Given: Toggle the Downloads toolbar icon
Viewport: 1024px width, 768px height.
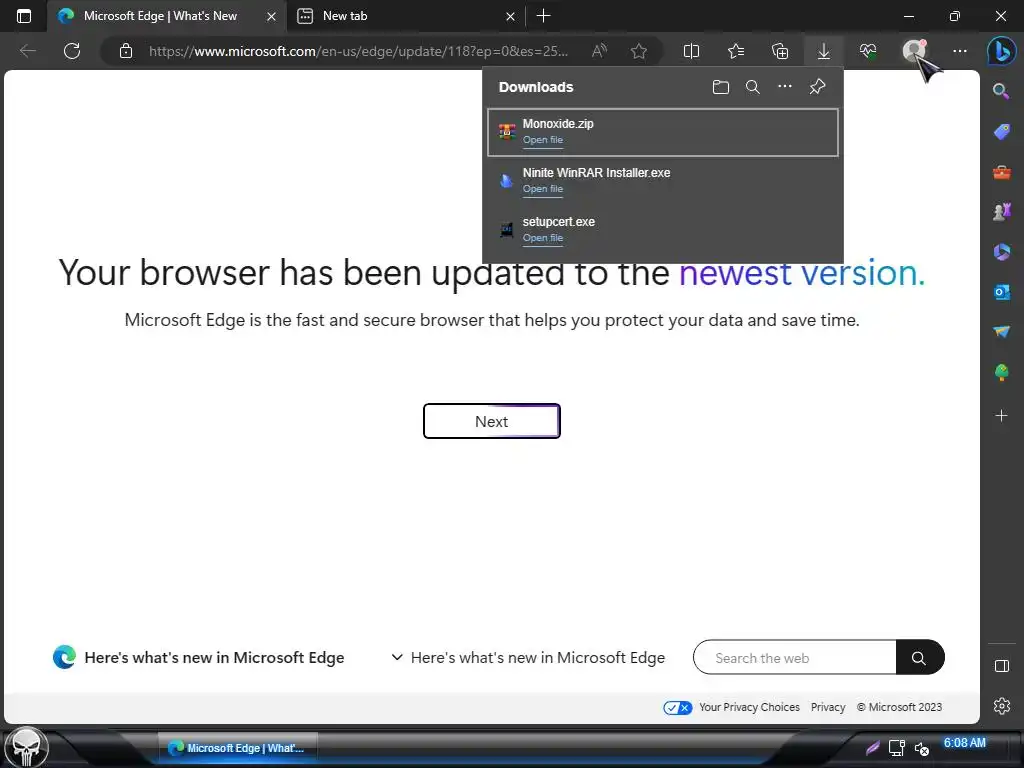Looking at the screenshot, I should (x=824, y=51).
